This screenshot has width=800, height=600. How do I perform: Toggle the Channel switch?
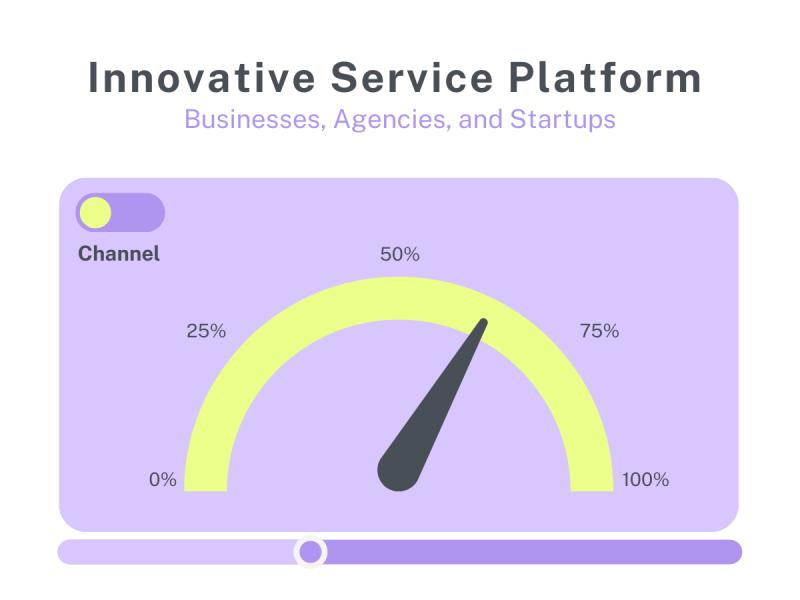tap(120, 213)
